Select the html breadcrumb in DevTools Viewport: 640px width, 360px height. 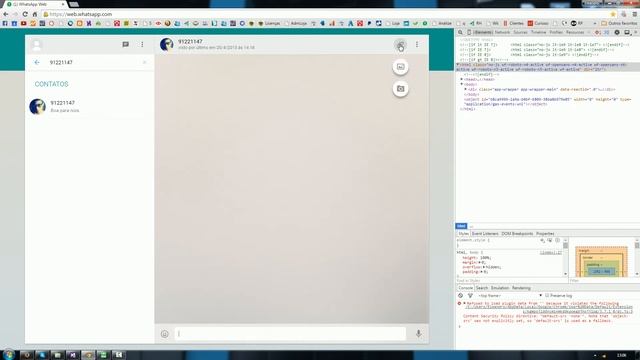461,226
